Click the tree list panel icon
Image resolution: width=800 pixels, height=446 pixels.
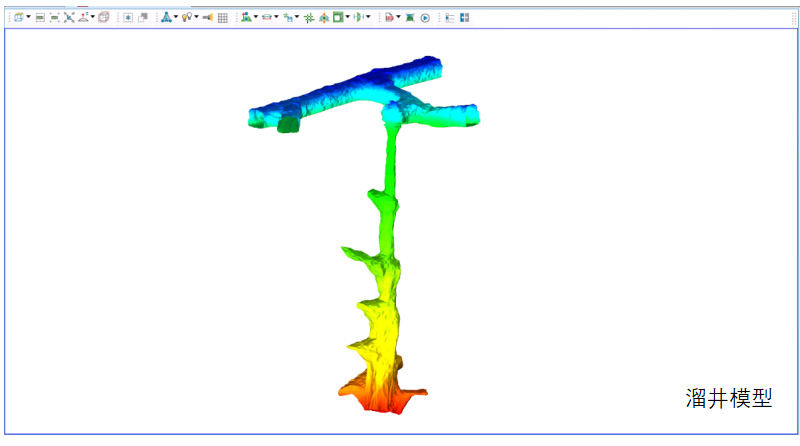[450, 18]
